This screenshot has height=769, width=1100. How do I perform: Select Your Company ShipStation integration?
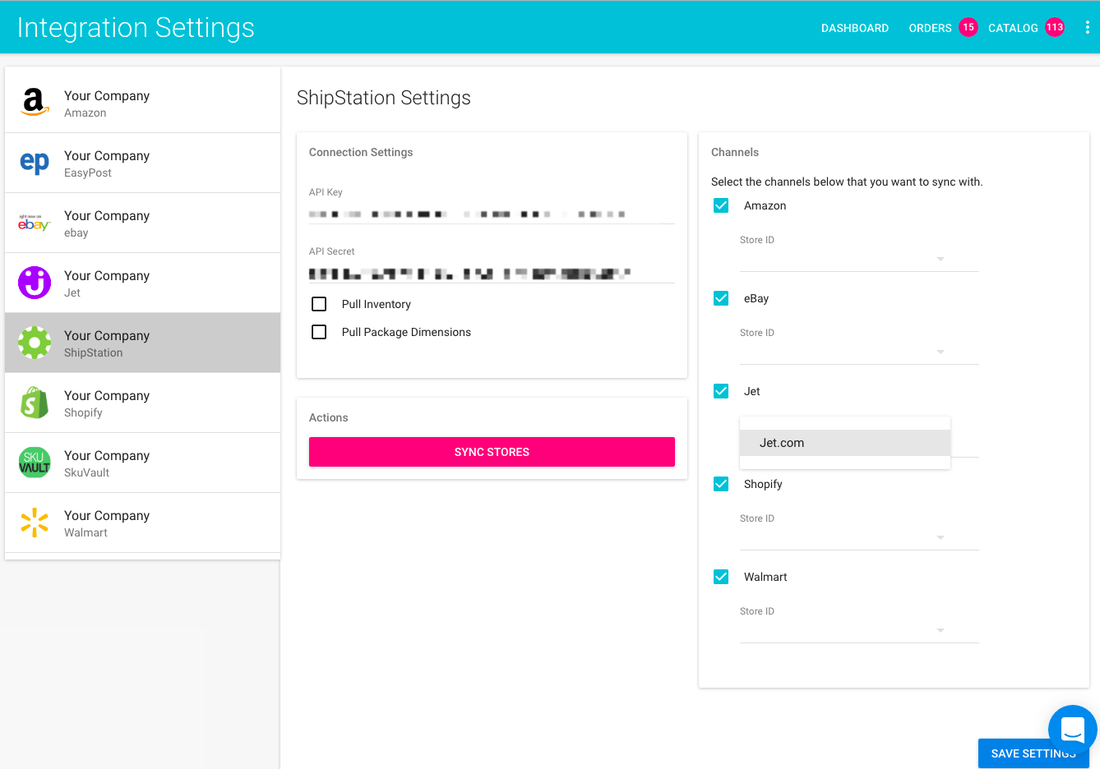[x=142, y=342]
